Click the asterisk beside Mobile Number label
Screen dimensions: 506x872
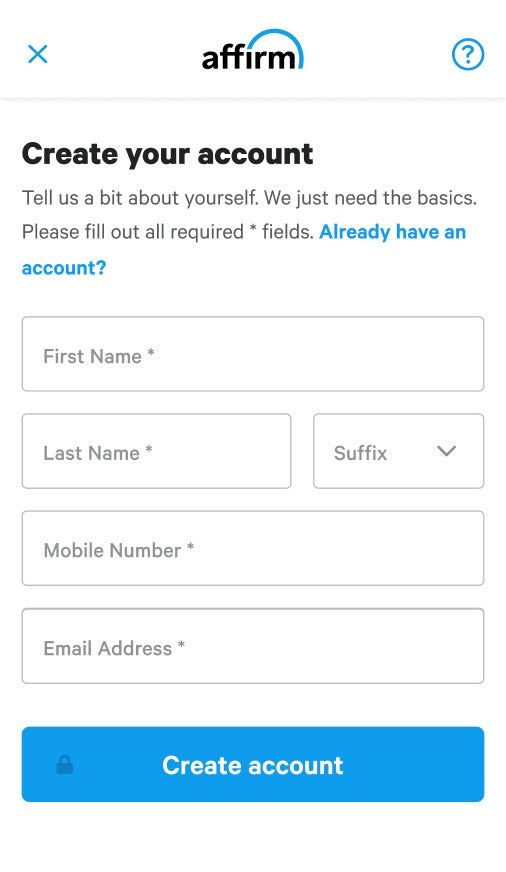pos(190,547)
